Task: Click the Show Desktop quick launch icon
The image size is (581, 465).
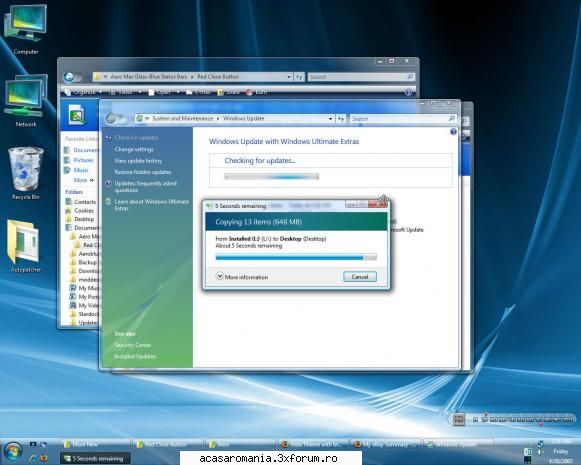Action: tap(33, 444)
